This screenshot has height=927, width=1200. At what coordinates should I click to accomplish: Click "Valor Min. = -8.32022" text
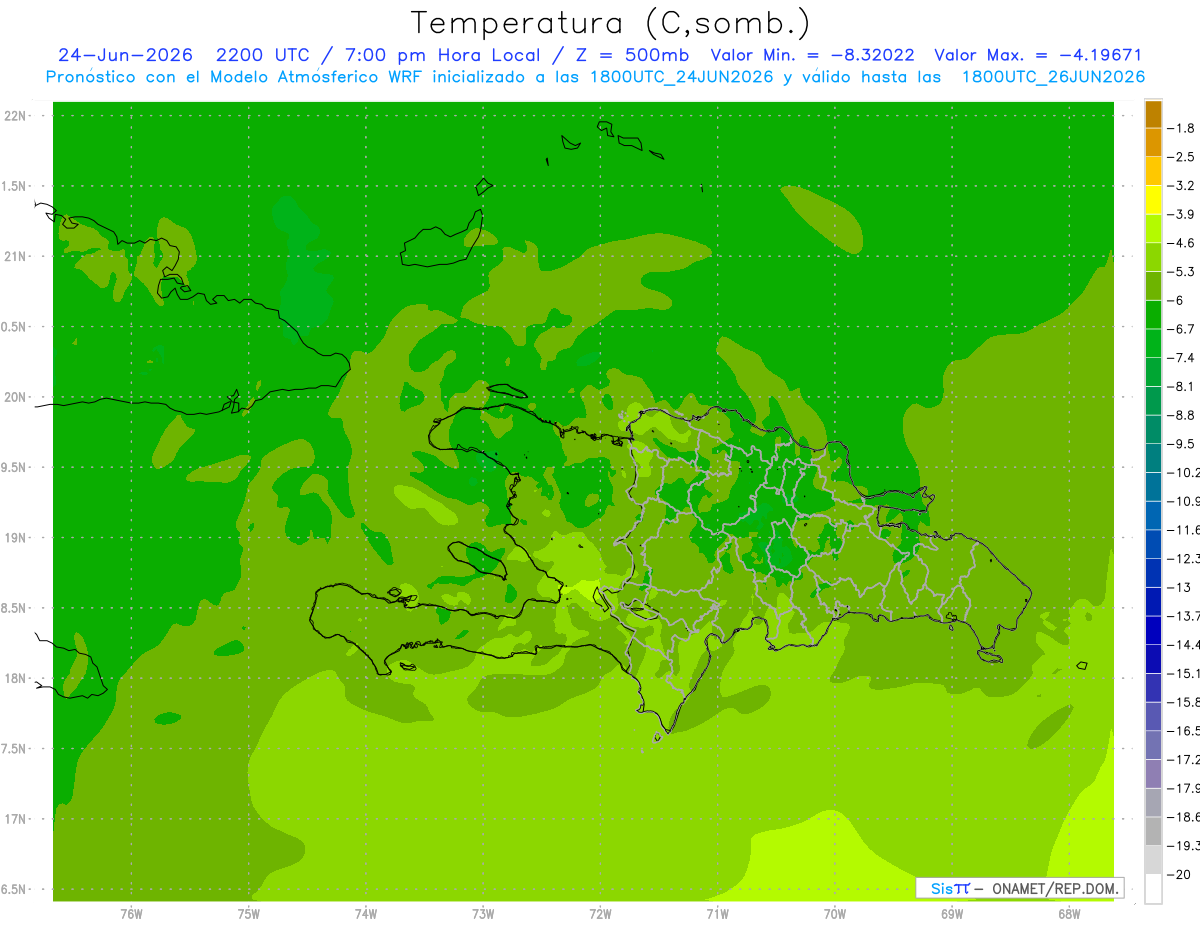812,55
